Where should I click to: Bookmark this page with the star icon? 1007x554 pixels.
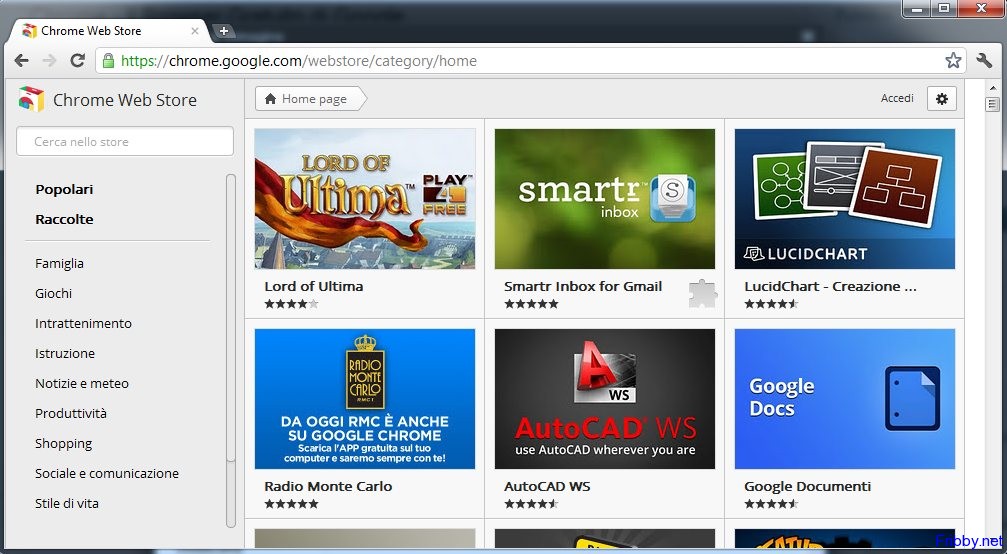[x=953, y=60]
